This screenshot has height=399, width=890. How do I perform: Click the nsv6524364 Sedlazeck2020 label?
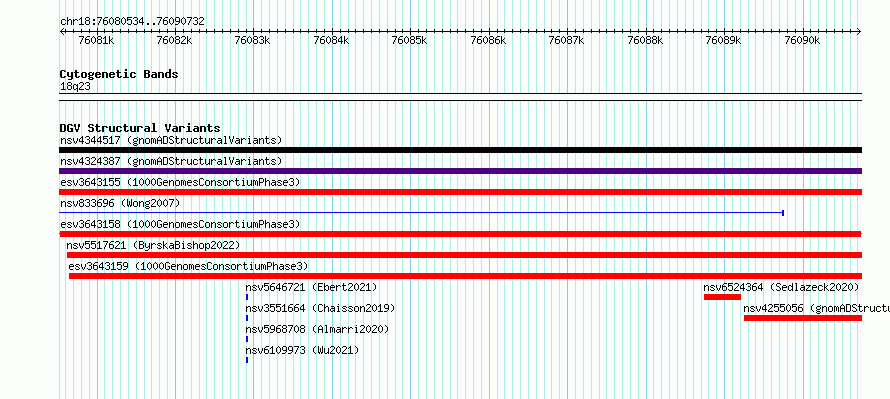[x=781, y=287]
